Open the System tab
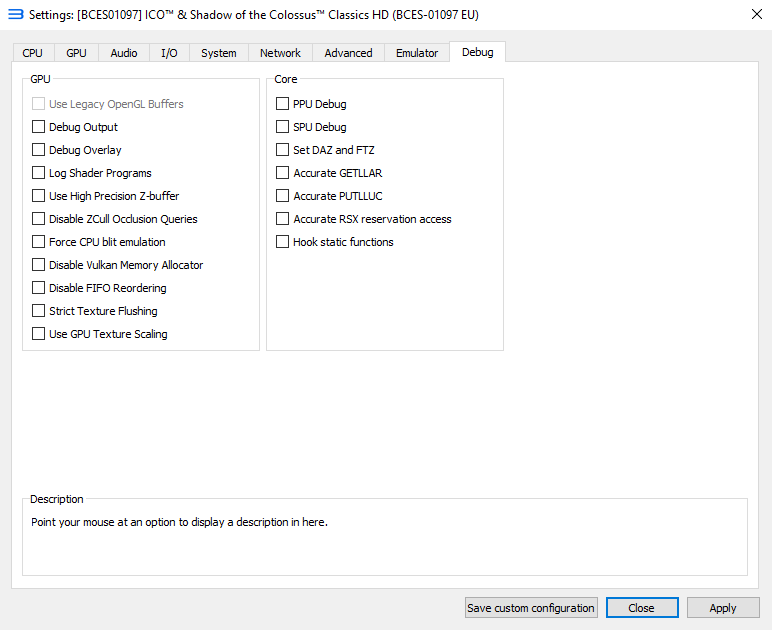Image resolution: width=772 pixels, height=630 pixels. click(x=219, y=53)
